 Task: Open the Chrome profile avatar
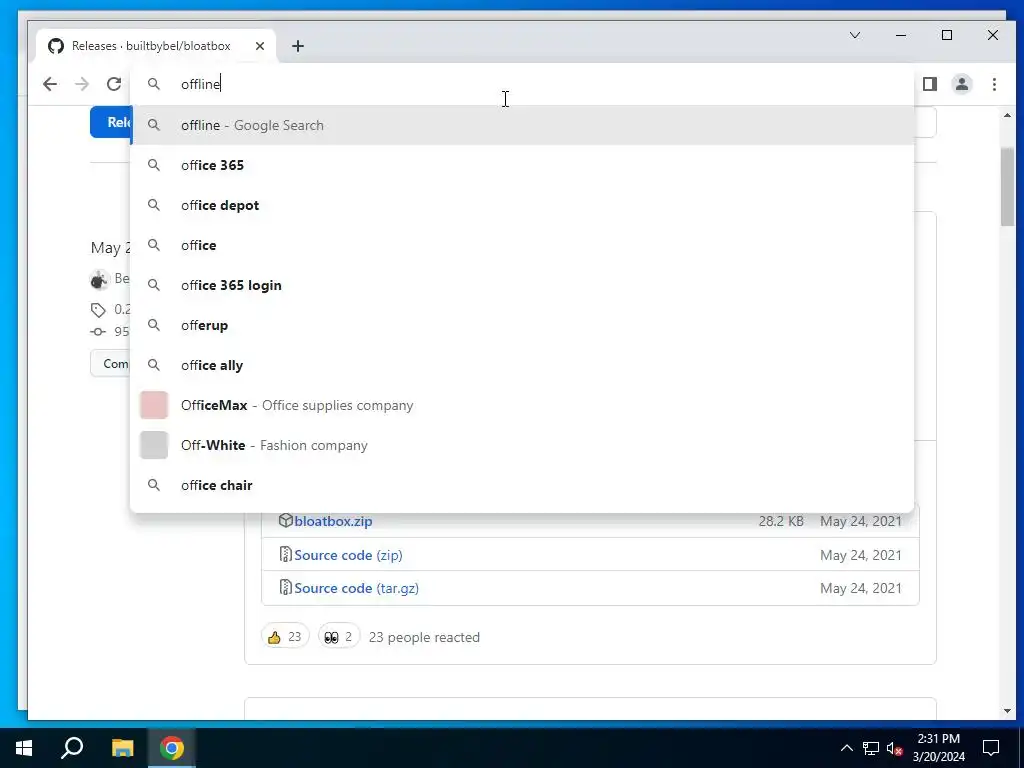(961, 84)
